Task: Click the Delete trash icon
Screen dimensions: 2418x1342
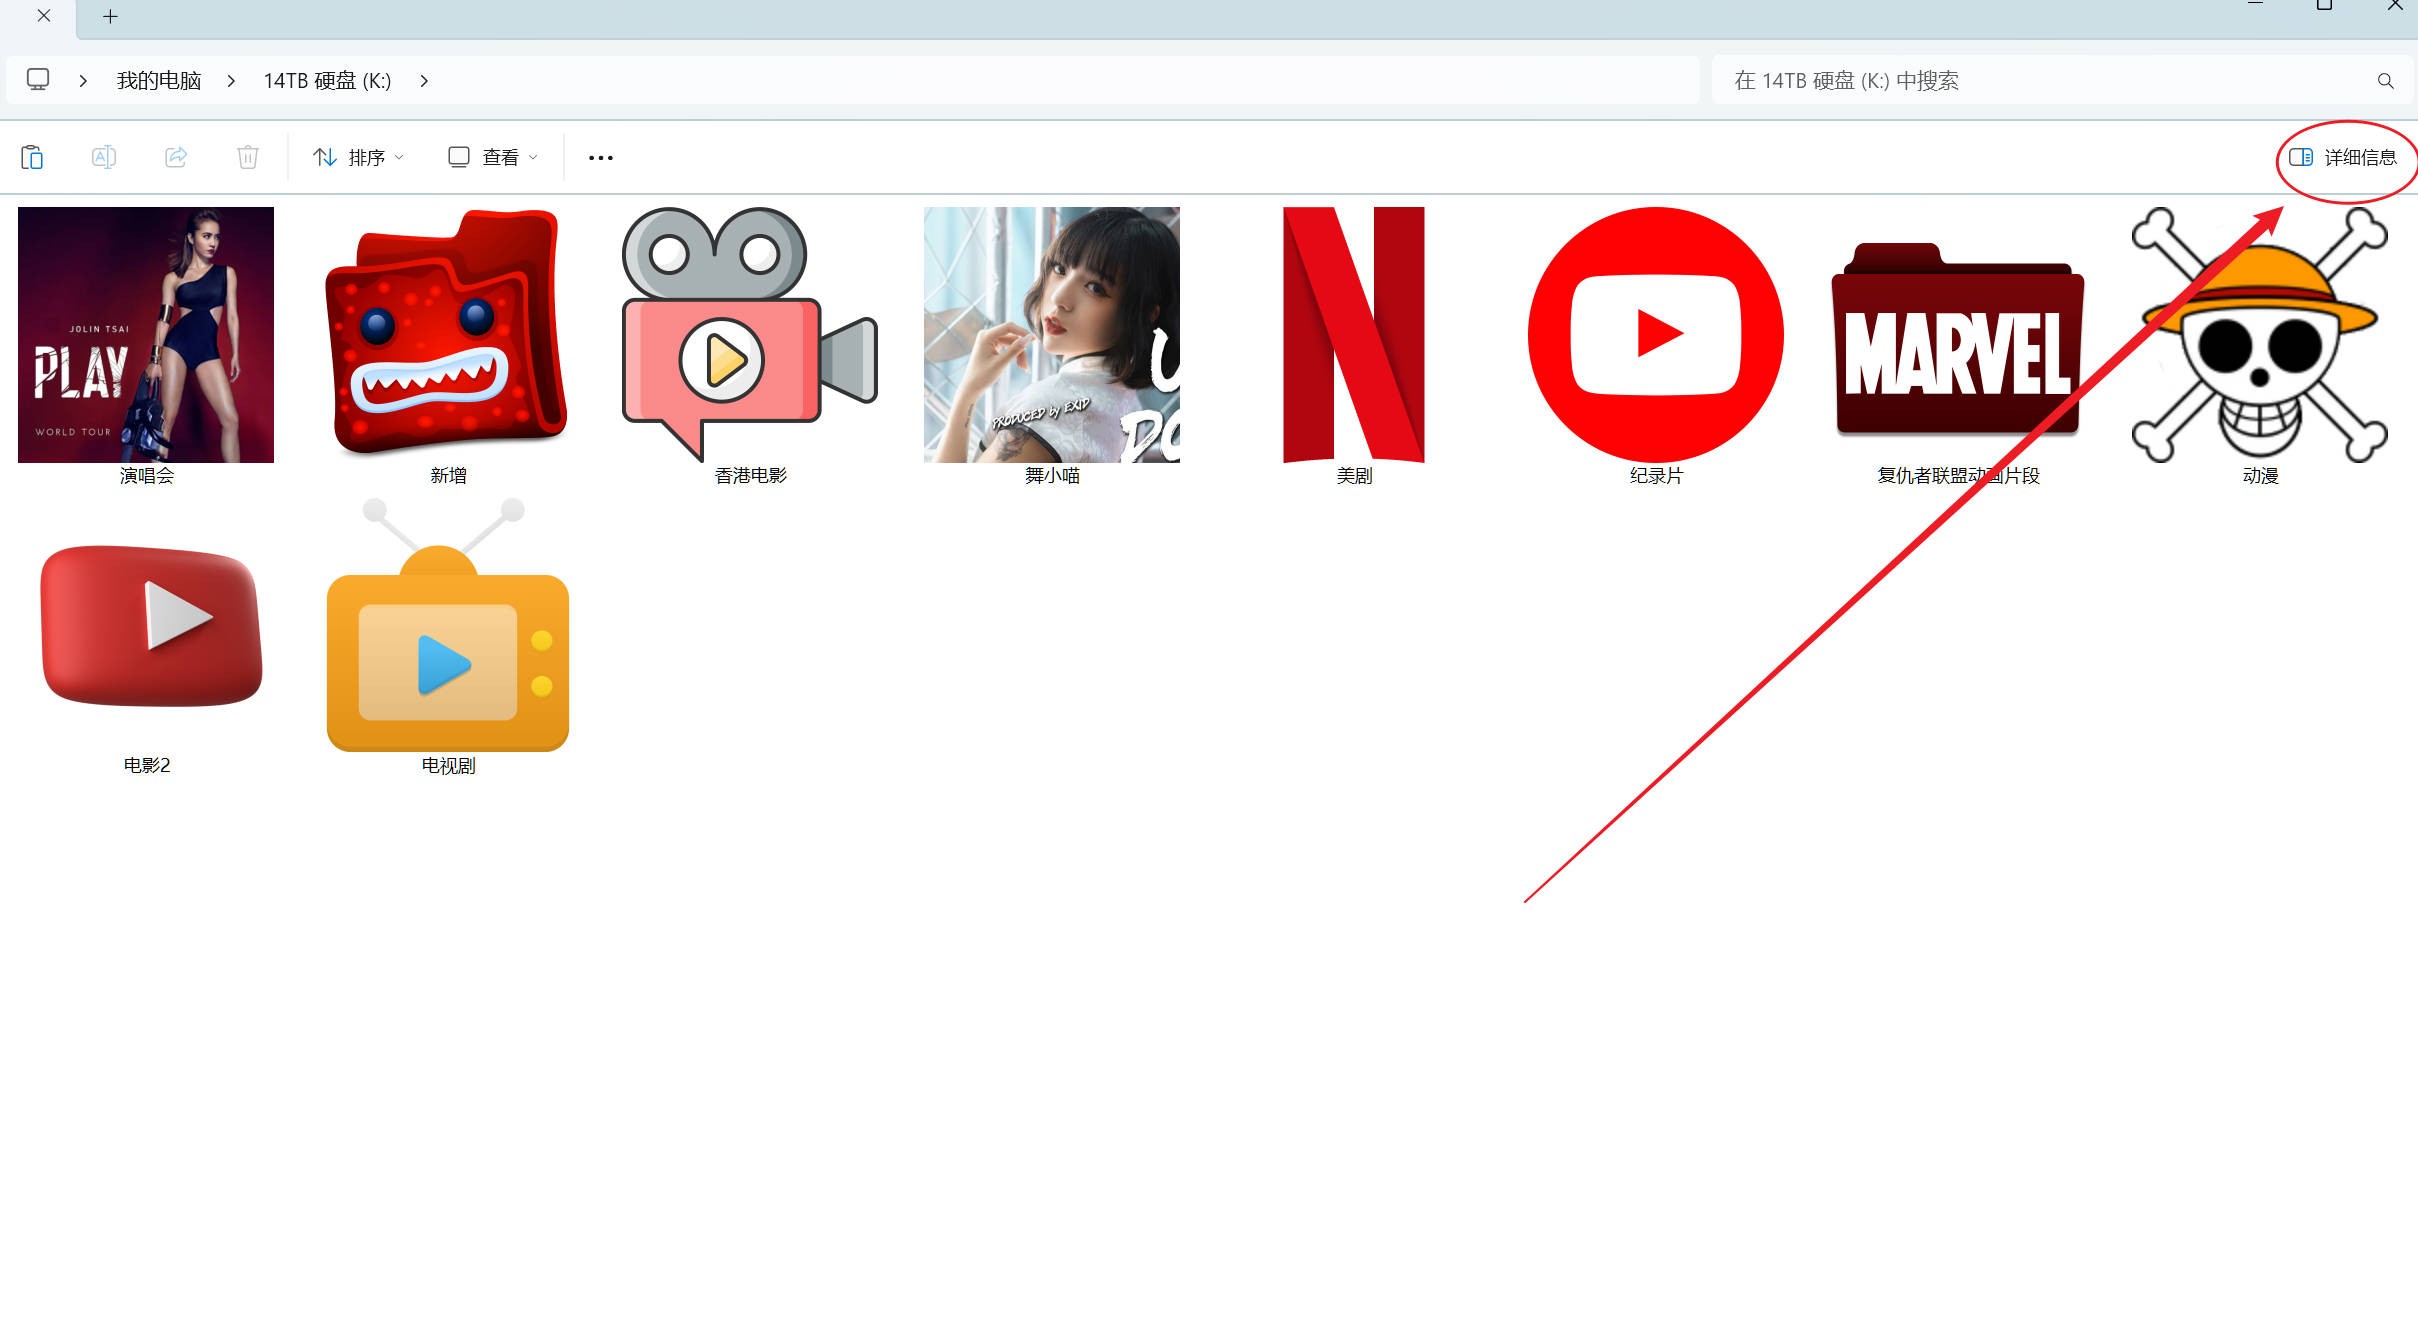Action: pyautogui.click(x=248, y=157)
